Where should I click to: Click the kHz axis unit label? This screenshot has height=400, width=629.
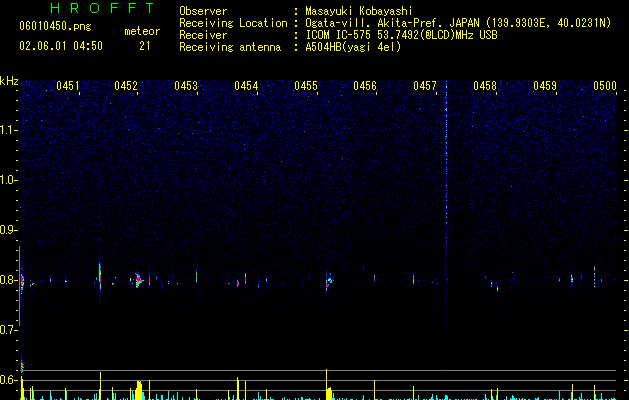click(9, 81)
